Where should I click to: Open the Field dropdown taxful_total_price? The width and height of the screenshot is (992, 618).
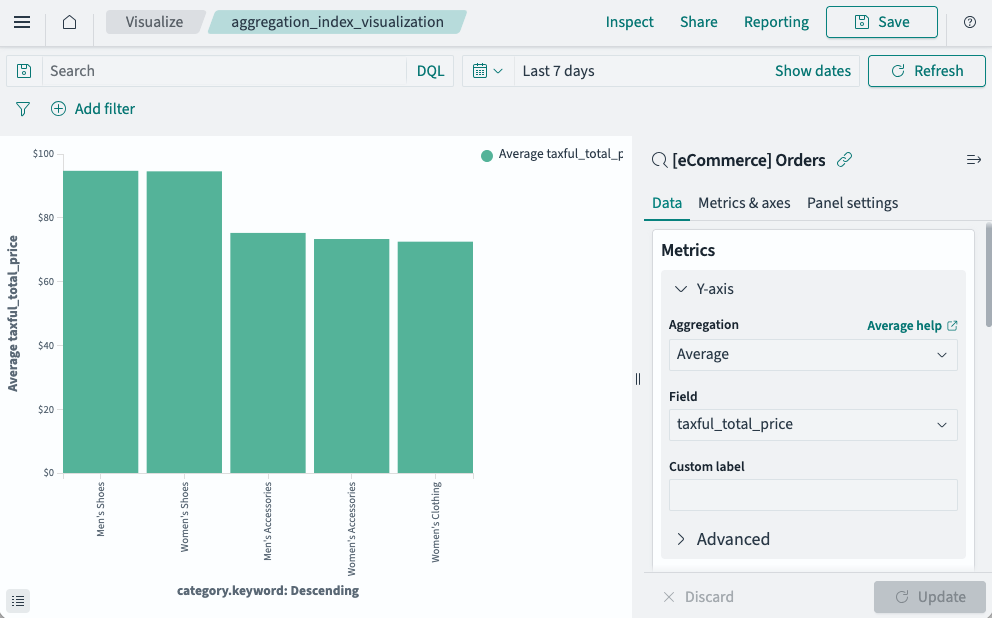813,424
